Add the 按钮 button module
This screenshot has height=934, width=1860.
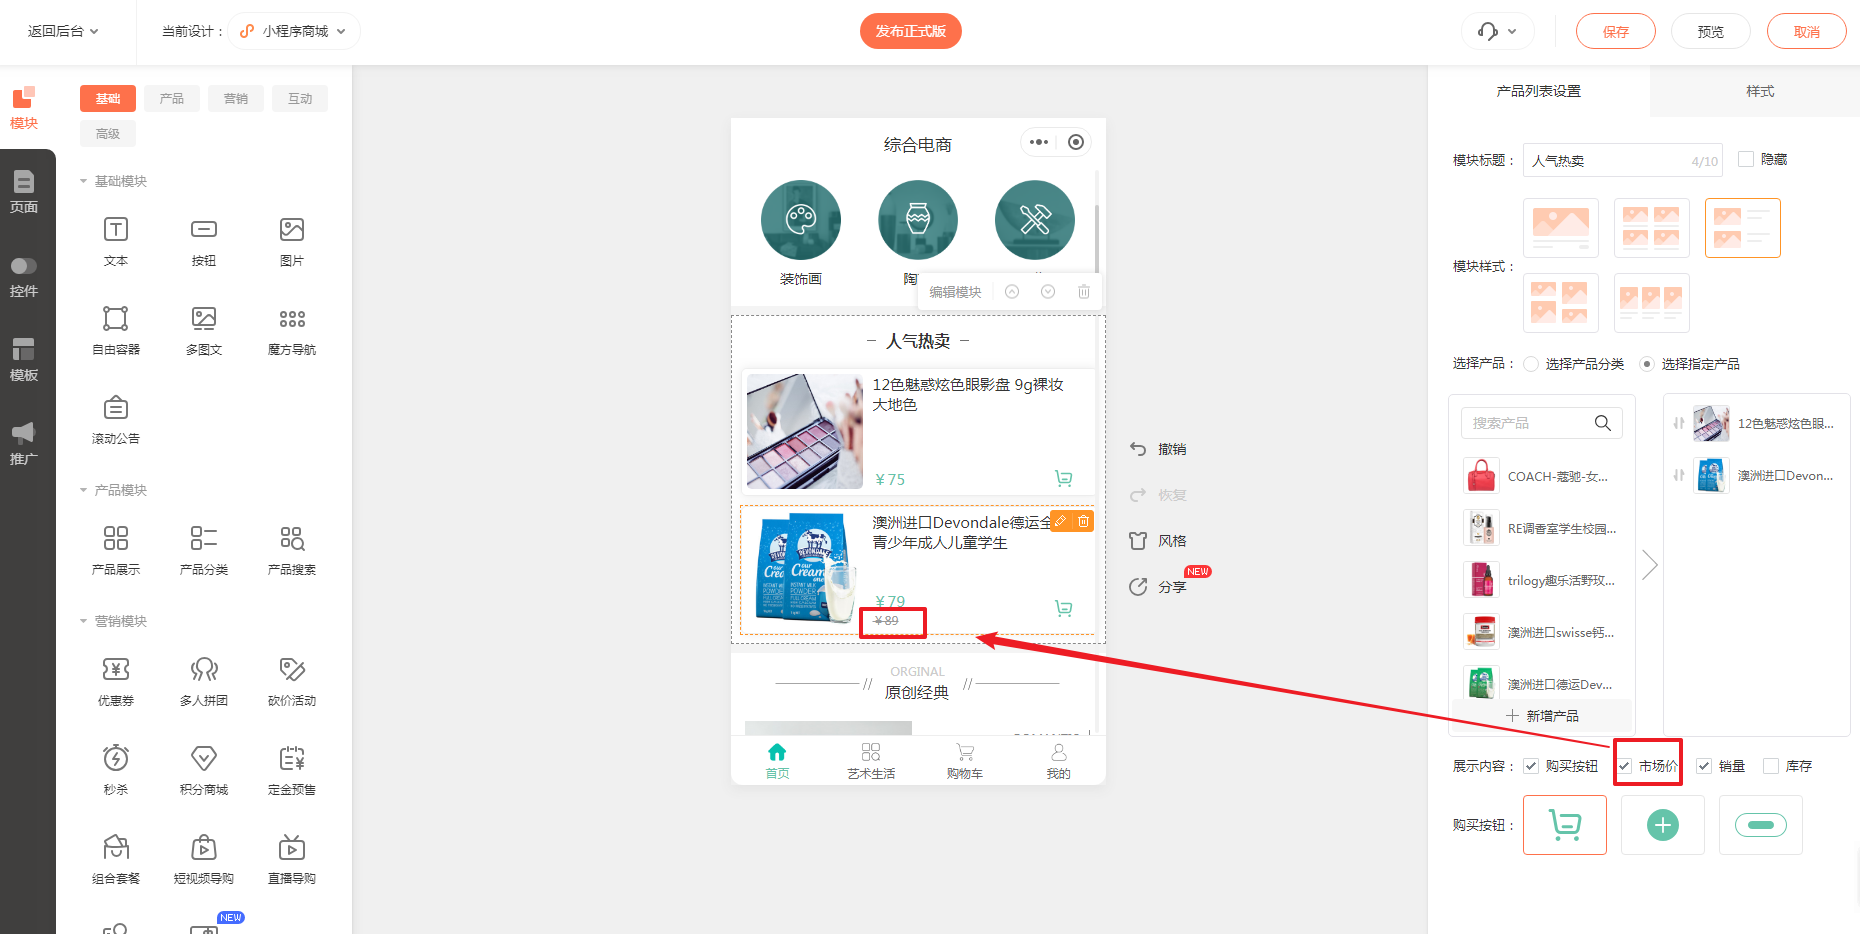pos(204,241)
